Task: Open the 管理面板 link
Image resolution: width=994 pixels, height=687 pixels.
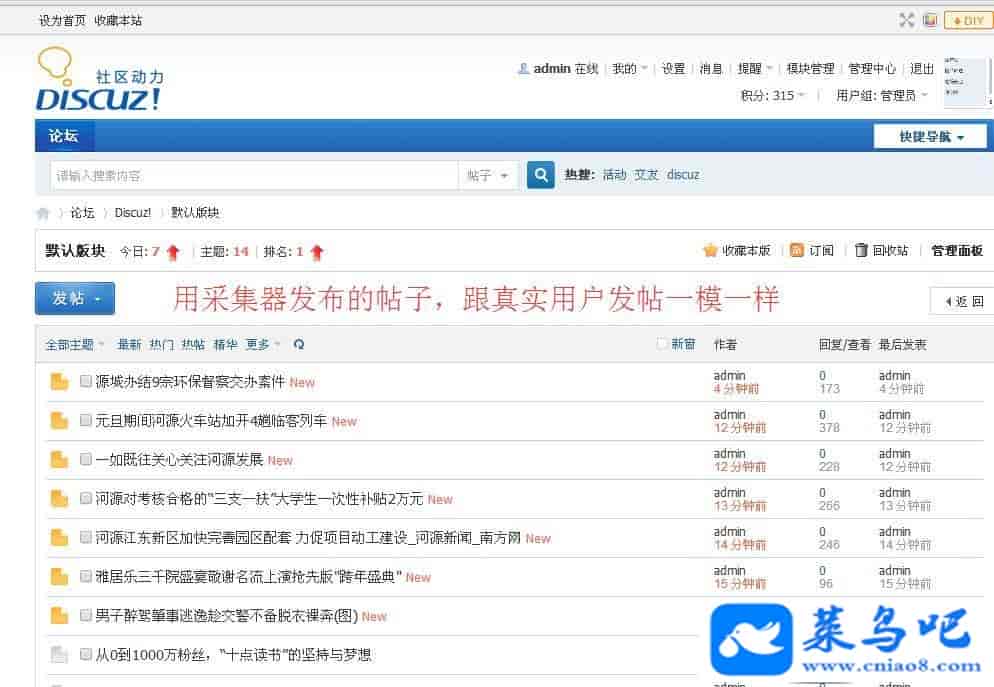Action: coord(956,251)
